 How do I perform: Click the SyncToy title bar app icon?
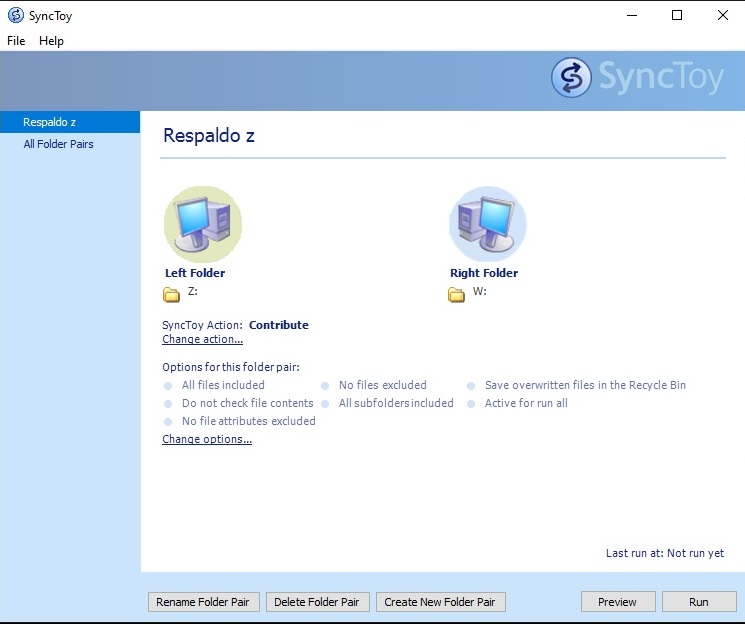coord(15,16)
